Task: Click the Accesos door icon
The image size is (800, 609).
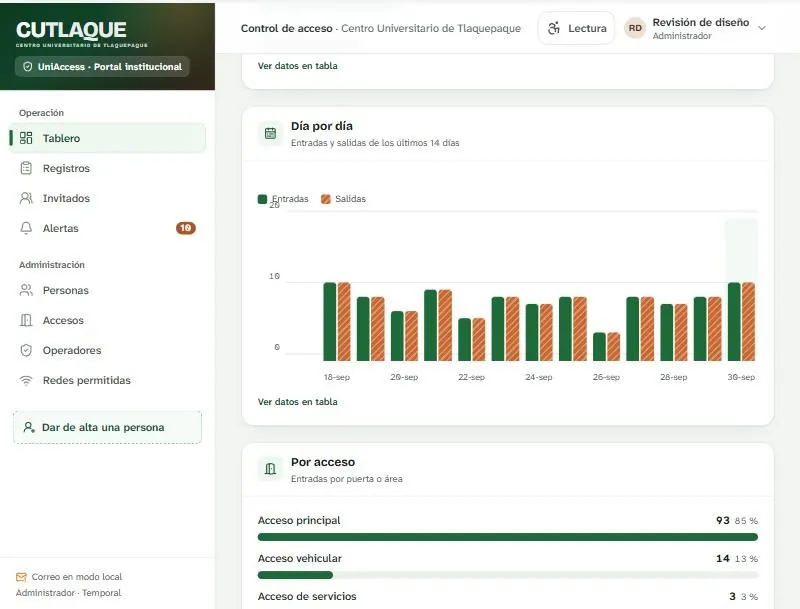Action: 26,320
